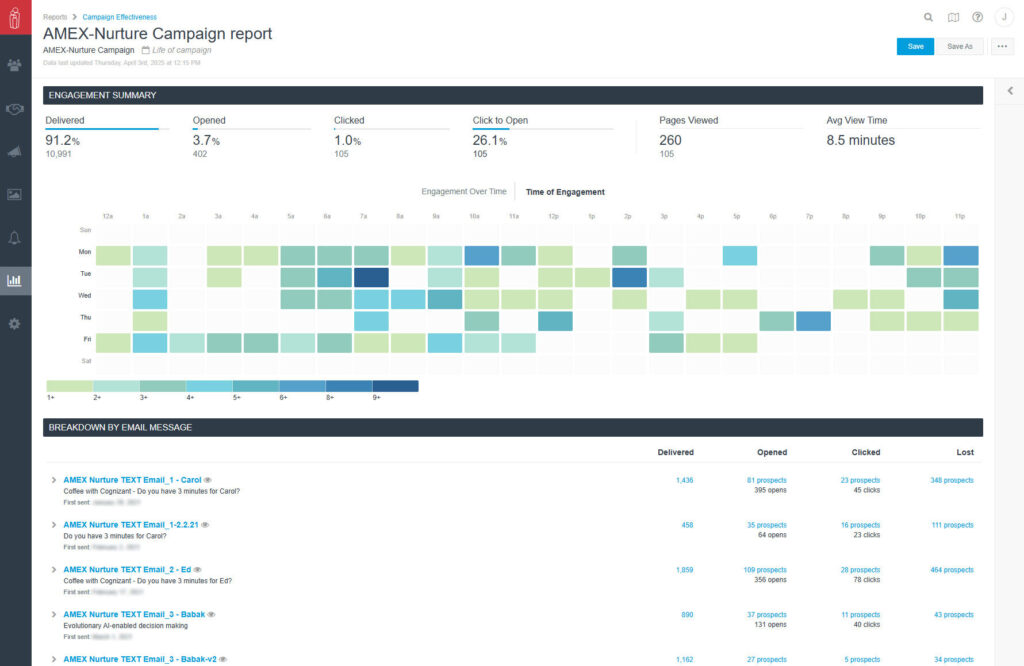
Task: Click the 1+ legend color swatch
Action: pos(70,386)
